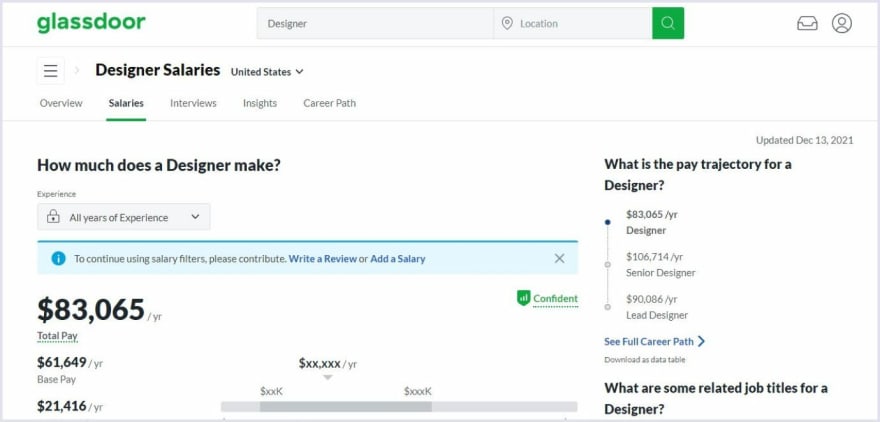This screenshot has width=880, height=422.
Task: Click Download as data table
Action: (x=645, y=360)
